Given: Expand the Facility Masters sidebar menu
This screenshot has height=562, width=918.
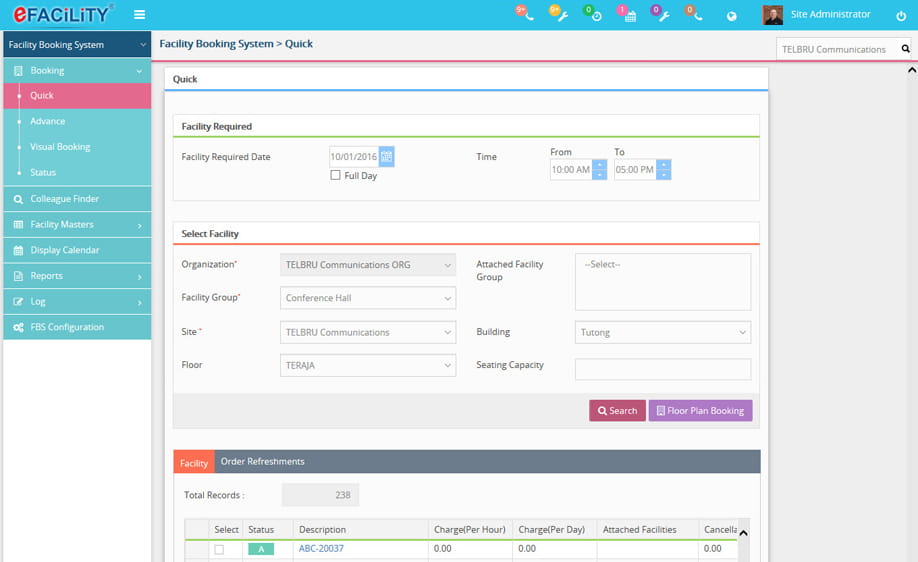Looking at the screenshot, I should pyautogui.click(x=77, y=225).
